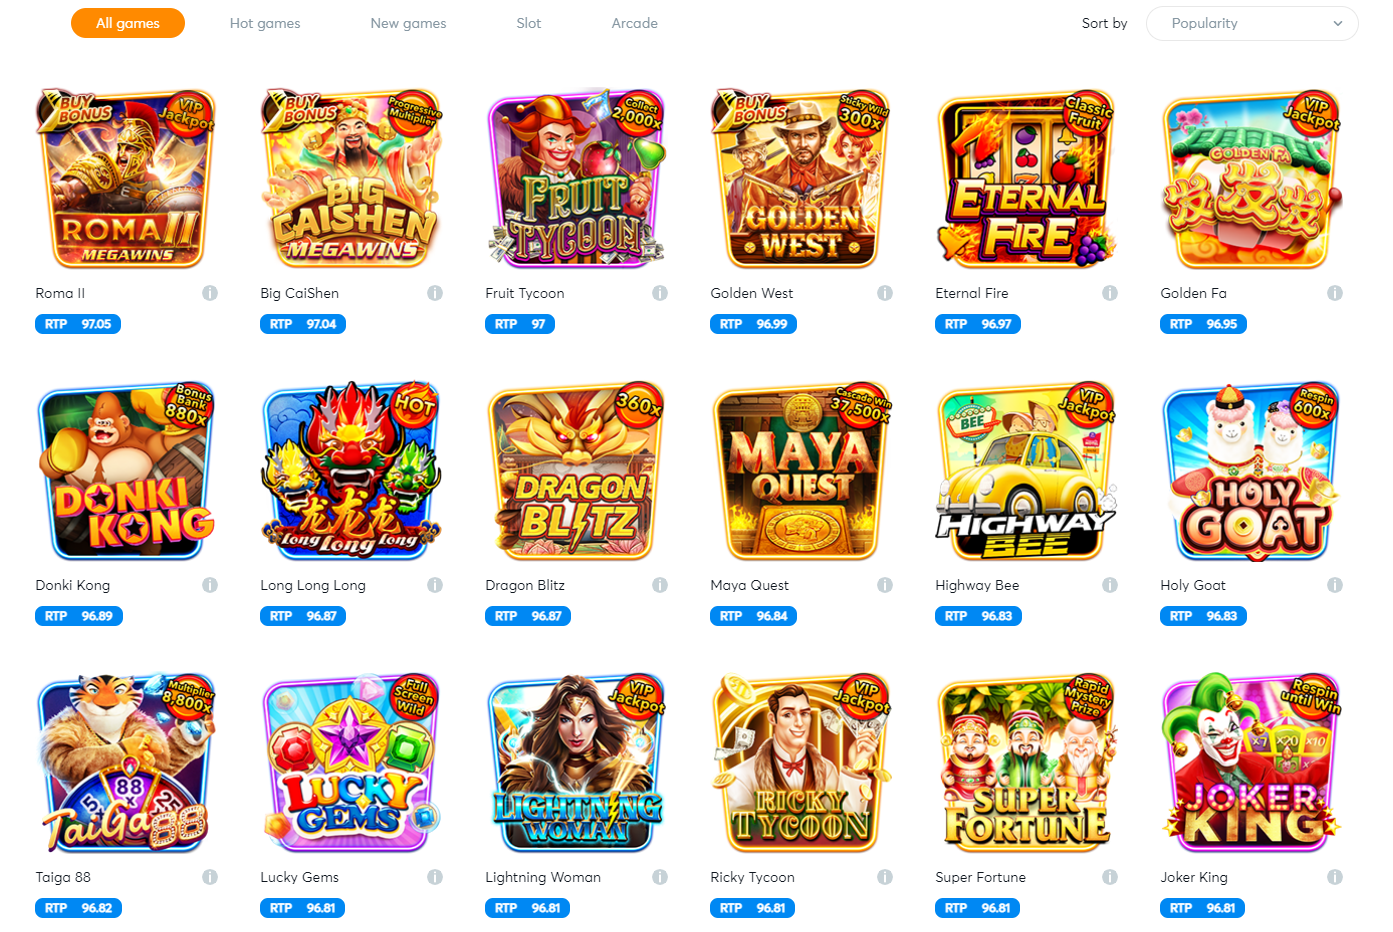Image resolution: width=1393 pixels, height=932 pixels.
Task: Expand the Popularity sort dropdown
Action: coord(1252,23)
